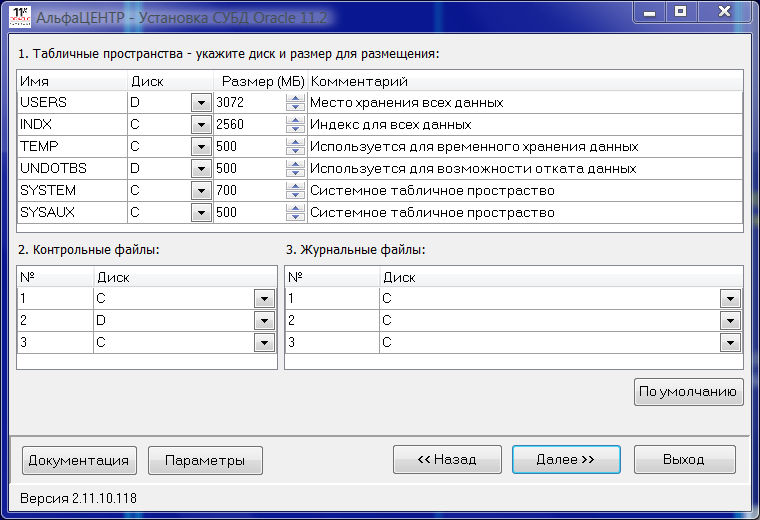This screenshot has height=520, width=760.
Task: Click the Размер (МБ) column header
Action: tap(261, 81)
